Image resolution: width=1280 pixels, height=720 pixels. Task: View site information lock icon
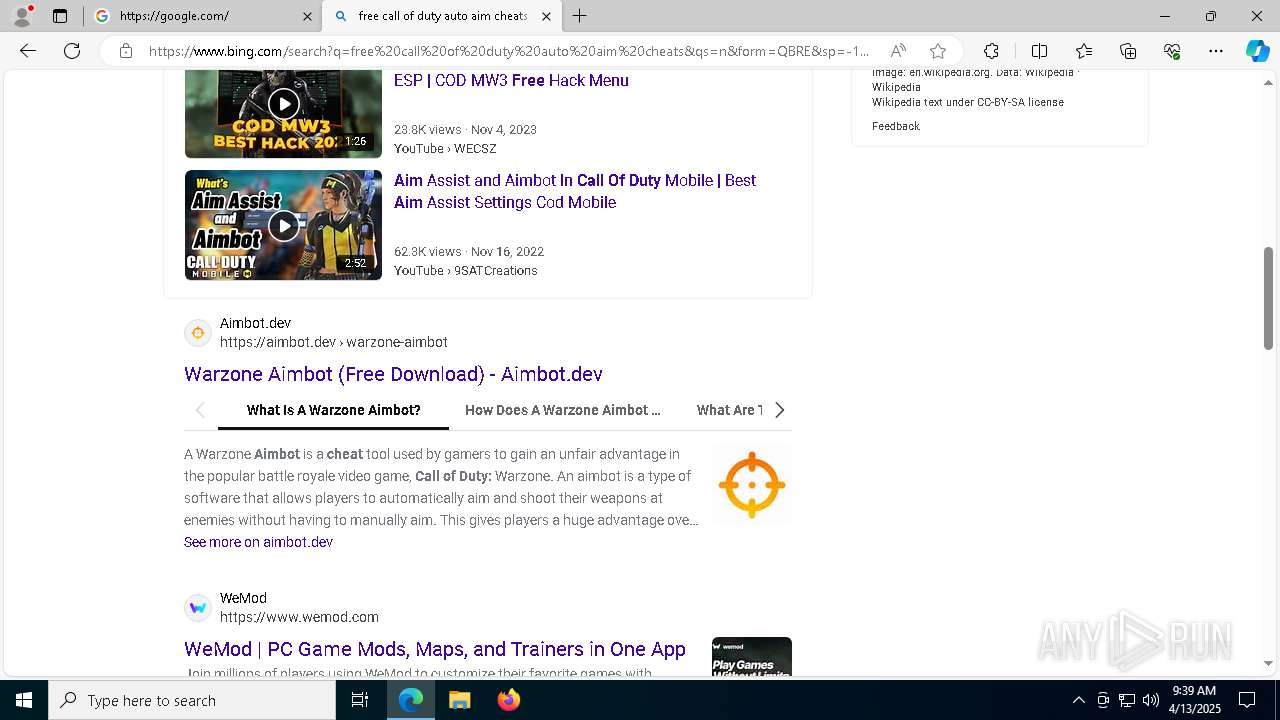[x=125, y=51]
